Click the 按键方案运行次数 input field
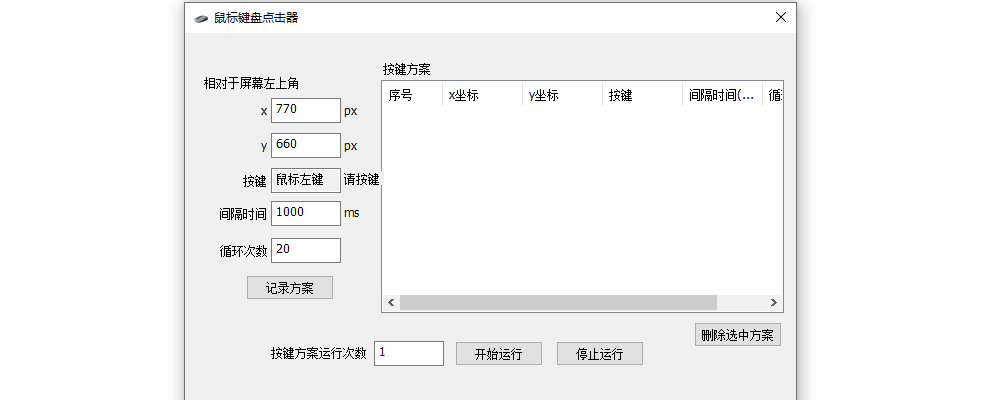This screenshot has height=400, width=1000. [408, 353]
